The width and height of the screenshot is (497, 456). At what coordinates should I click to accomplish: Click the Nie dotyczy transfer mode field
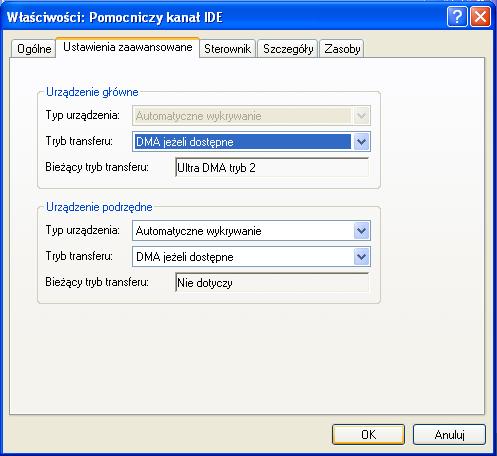(x=272, y=283)
